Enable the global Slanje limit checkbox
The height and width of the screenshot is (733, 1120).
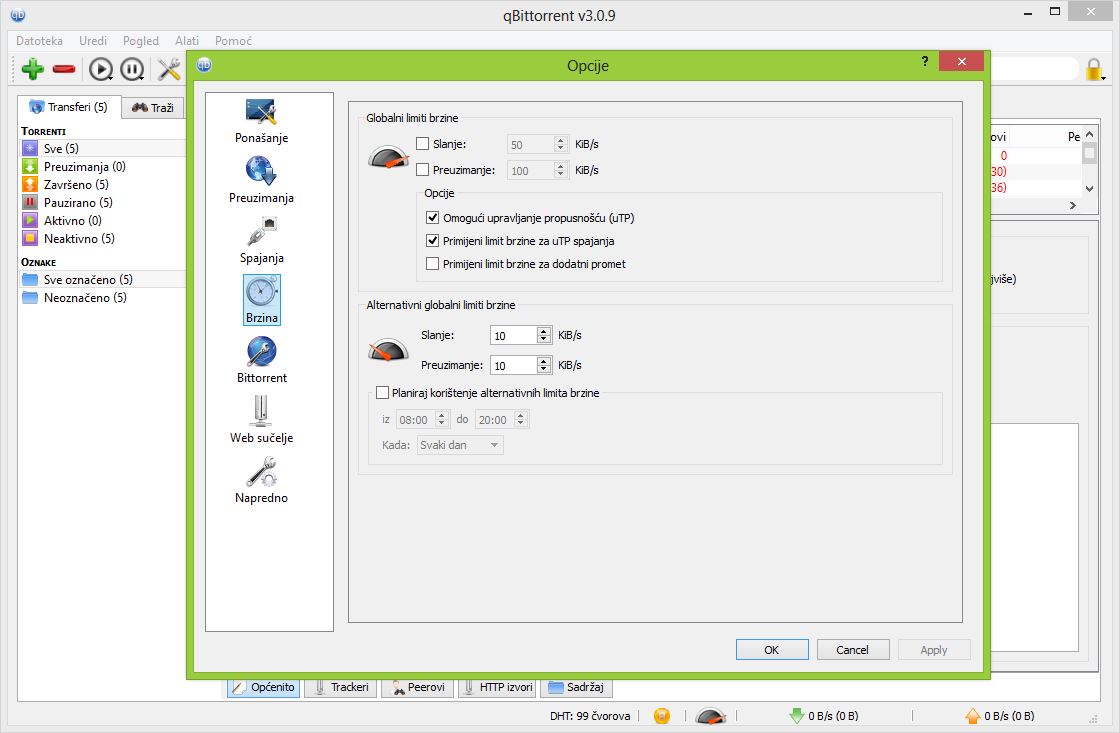point(422,144)
